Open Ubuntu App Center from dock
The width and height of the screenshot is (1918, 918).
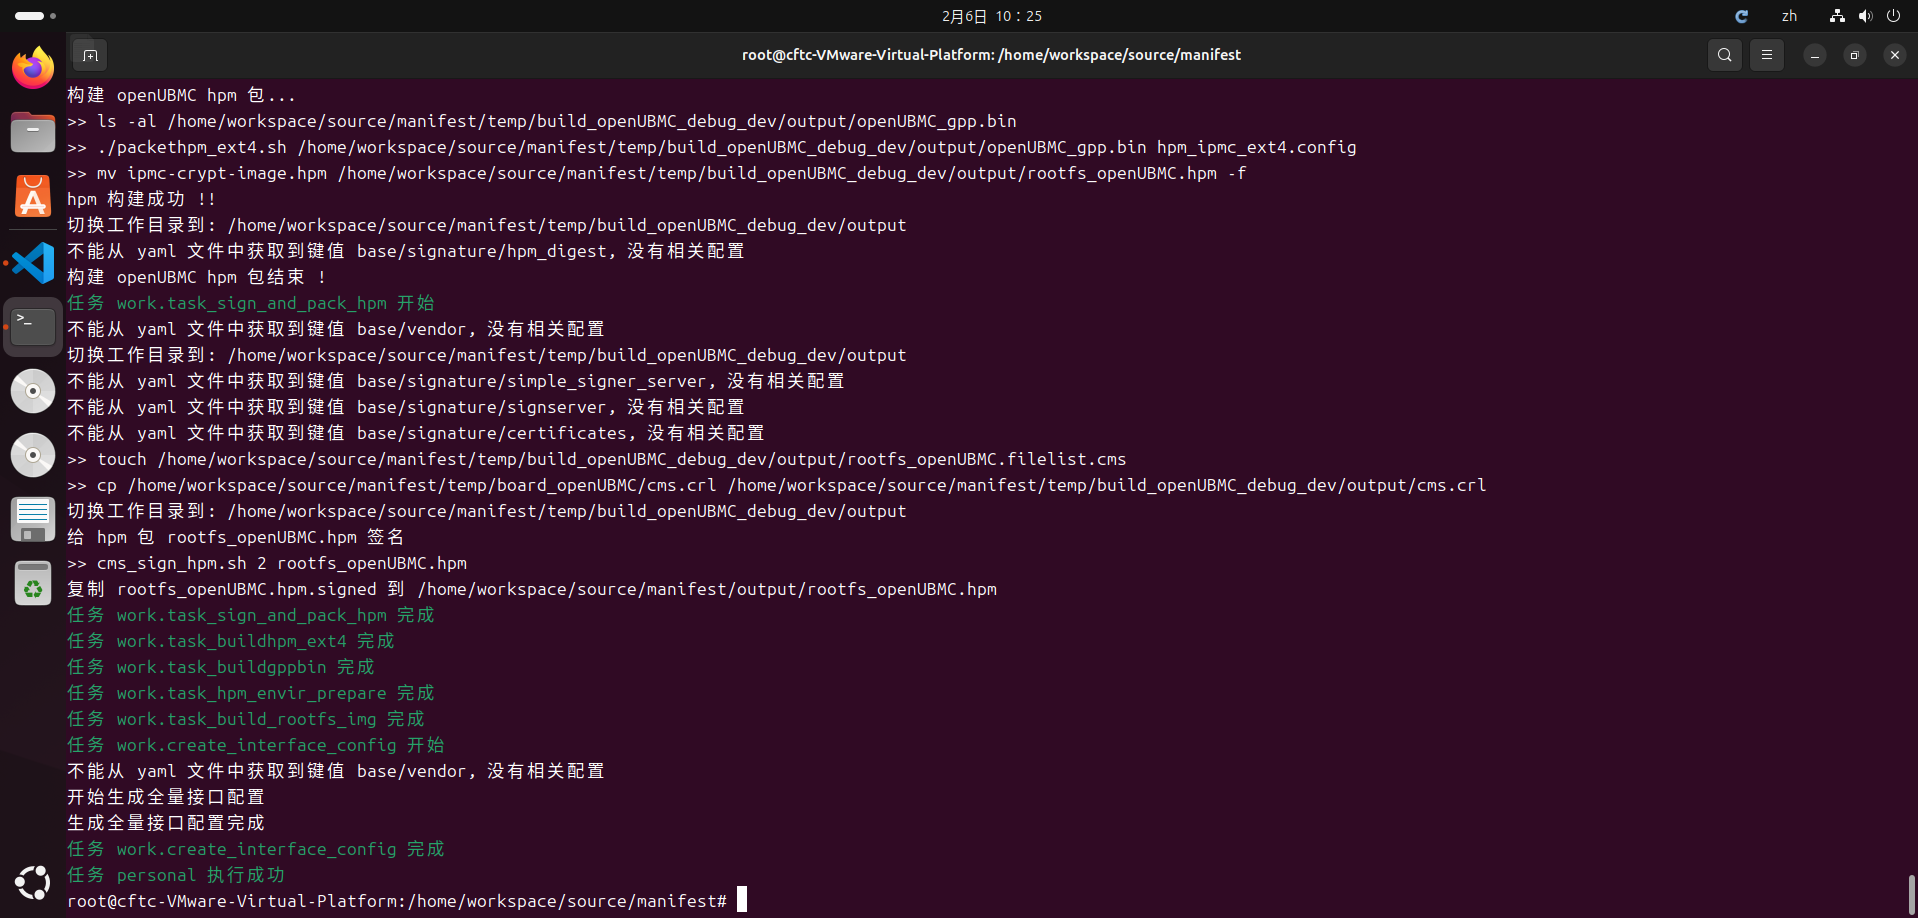click(x=33, y=197)
